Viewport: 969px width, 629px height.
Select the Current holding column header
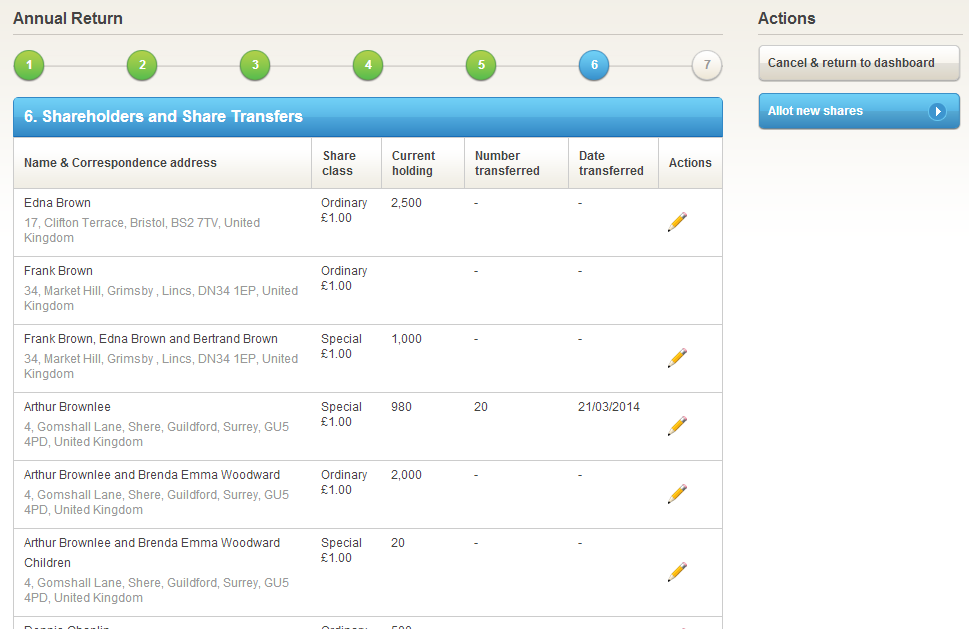pos(413,163)
